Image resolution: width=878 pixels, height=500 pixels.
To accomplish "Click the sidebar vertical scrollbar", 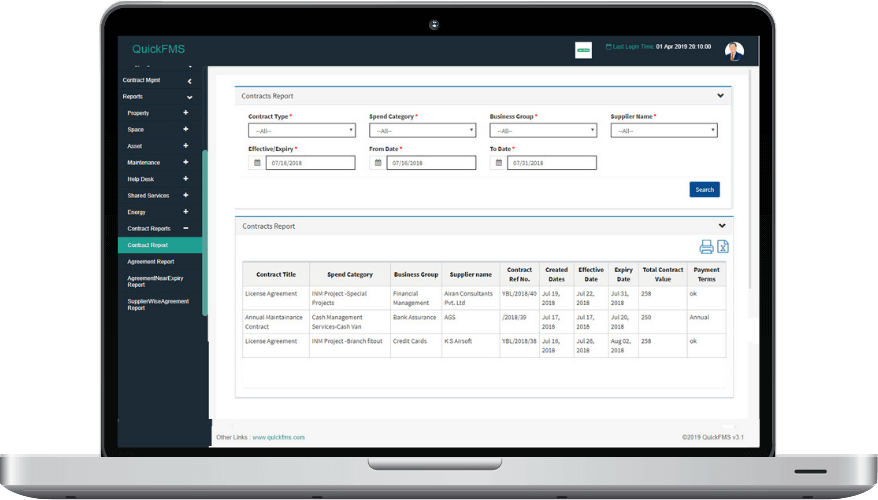I will click(205, 233).
